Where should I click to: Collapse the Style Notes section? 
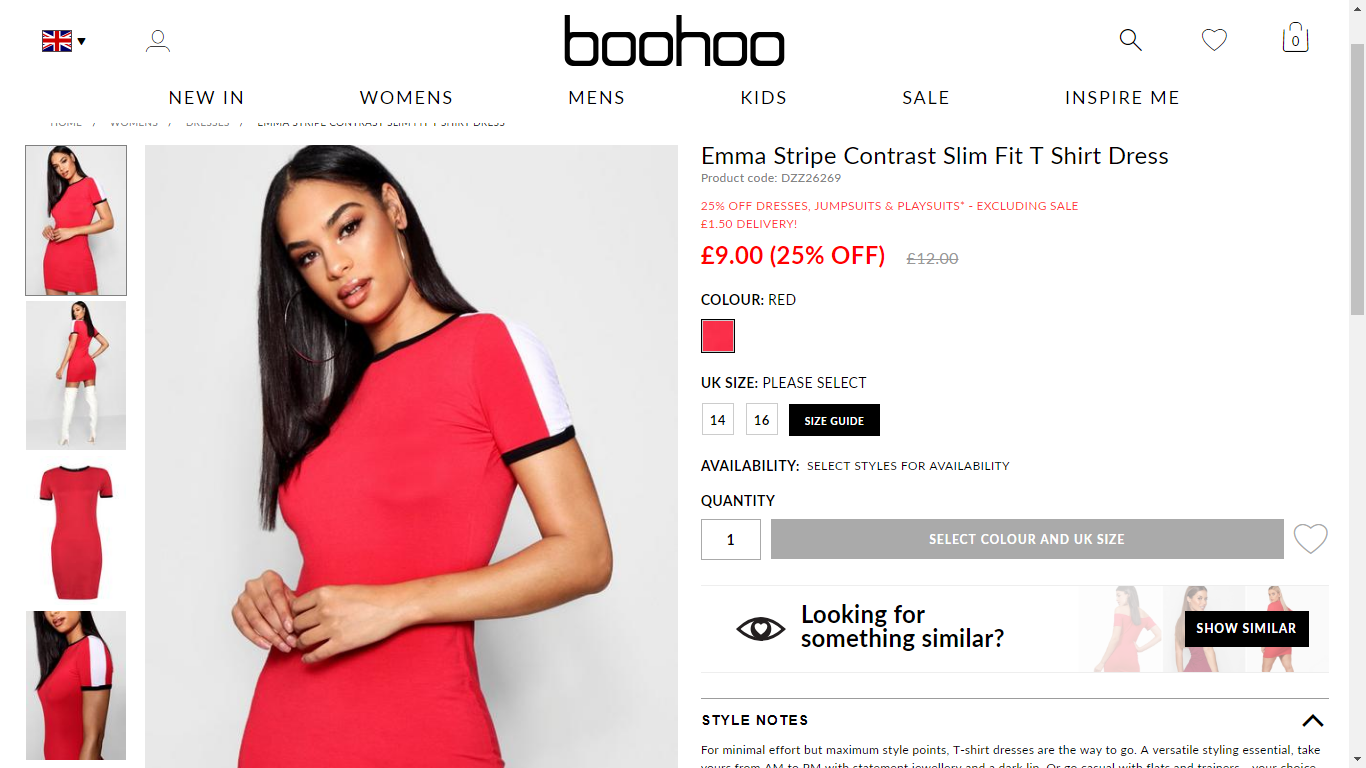(1312, 720)
